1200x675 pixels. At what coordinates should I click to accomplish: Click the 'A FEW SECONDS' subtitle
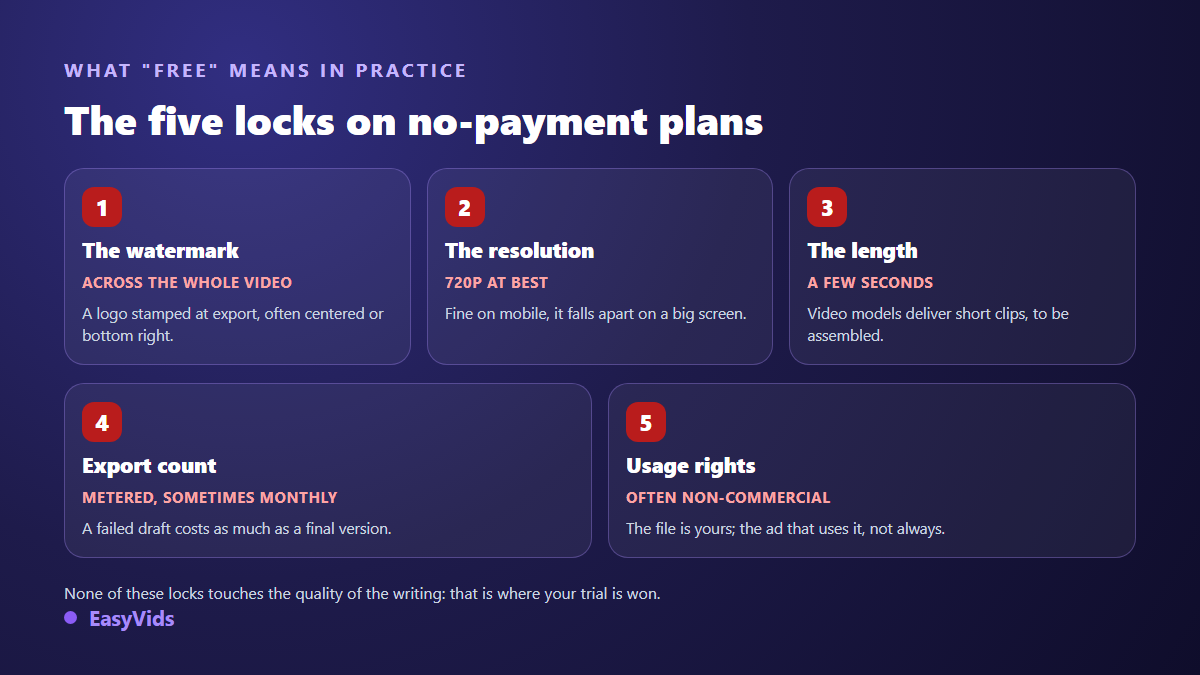coord(870,283)
